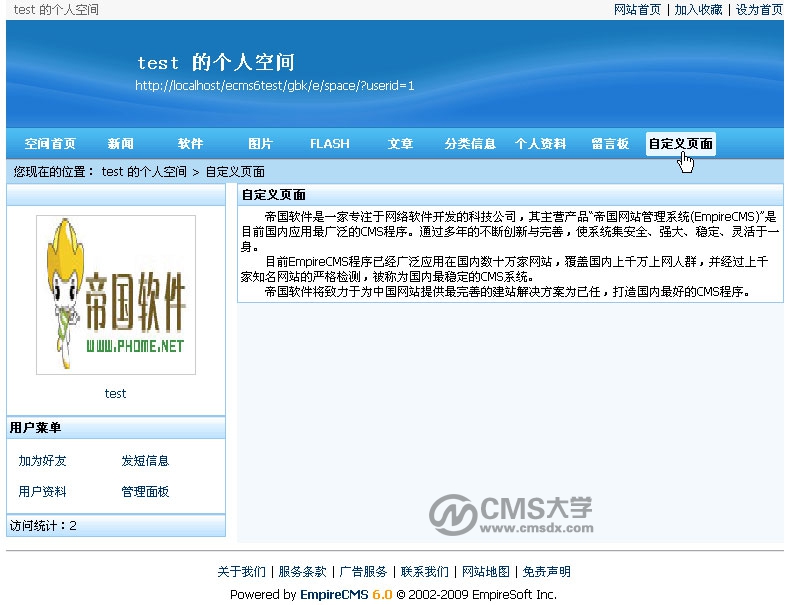787x605 pixels.
Task: Open the EmpireCMS footer link
Action: 334,594
